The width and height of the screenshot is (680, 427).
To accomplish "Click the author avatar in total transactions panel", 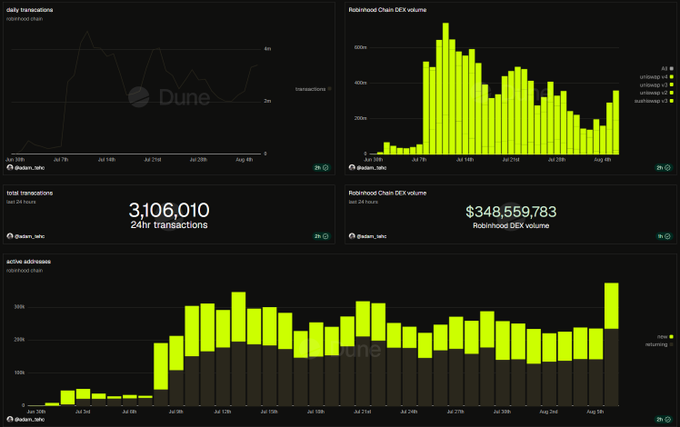I will (x=10, y=236).
